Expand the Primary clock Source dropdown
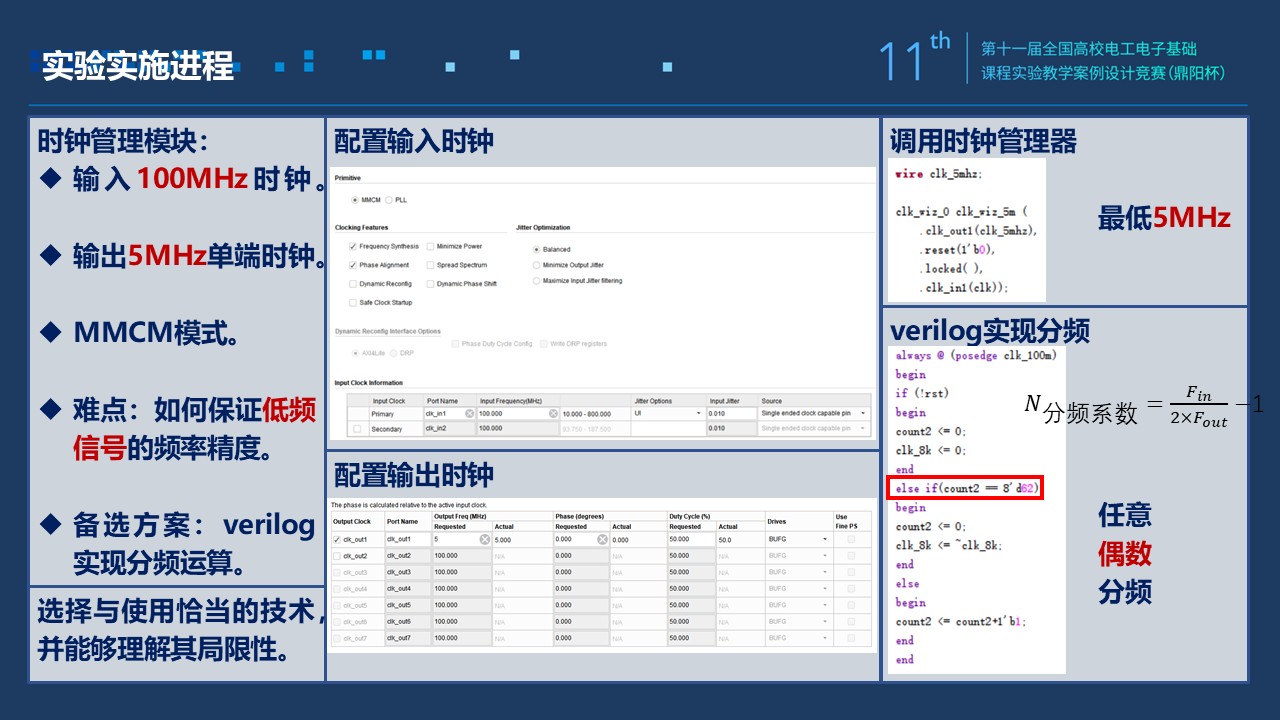The image size is (1280, 720). click(x=862, y=413)
